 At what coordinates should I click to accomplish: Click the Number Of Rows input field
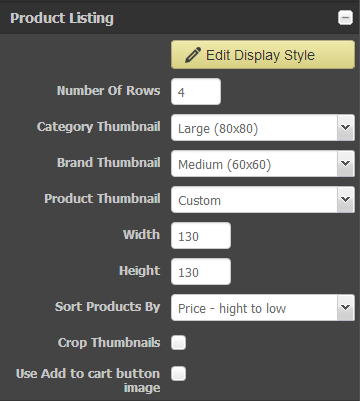click(196, 92)
